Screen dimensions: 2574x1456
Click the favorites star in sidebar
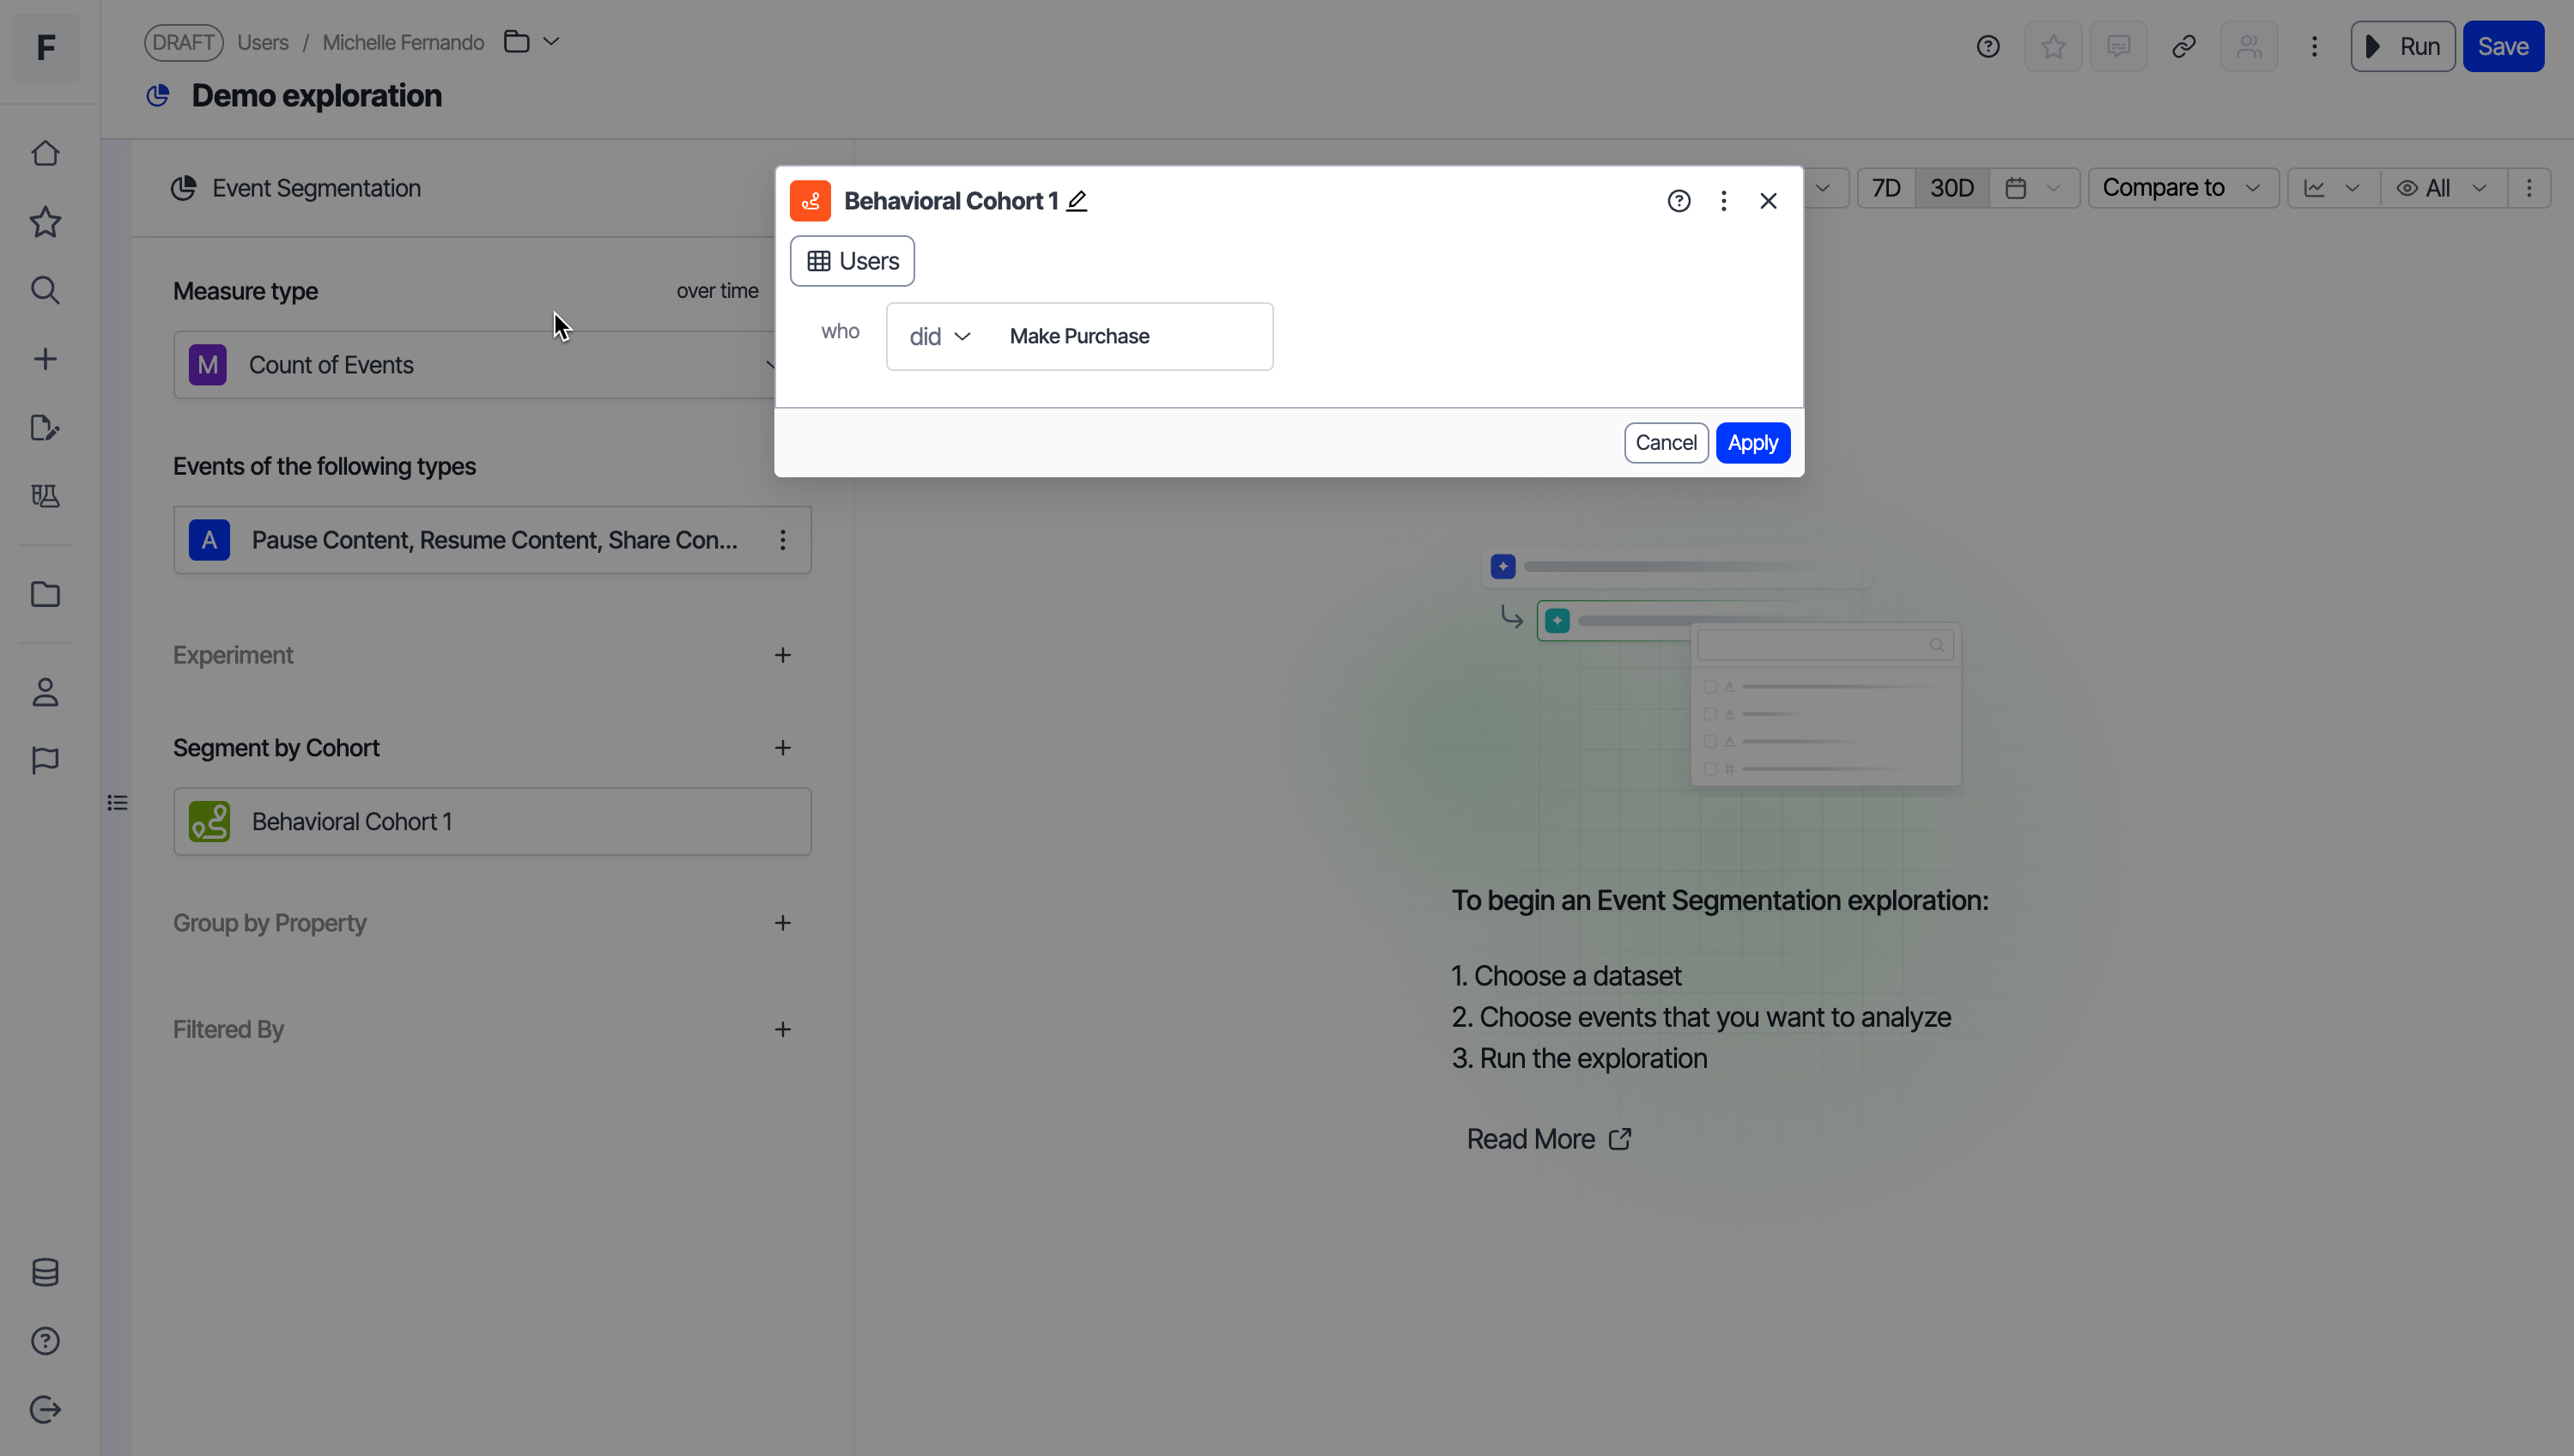[x=45, y=222]
